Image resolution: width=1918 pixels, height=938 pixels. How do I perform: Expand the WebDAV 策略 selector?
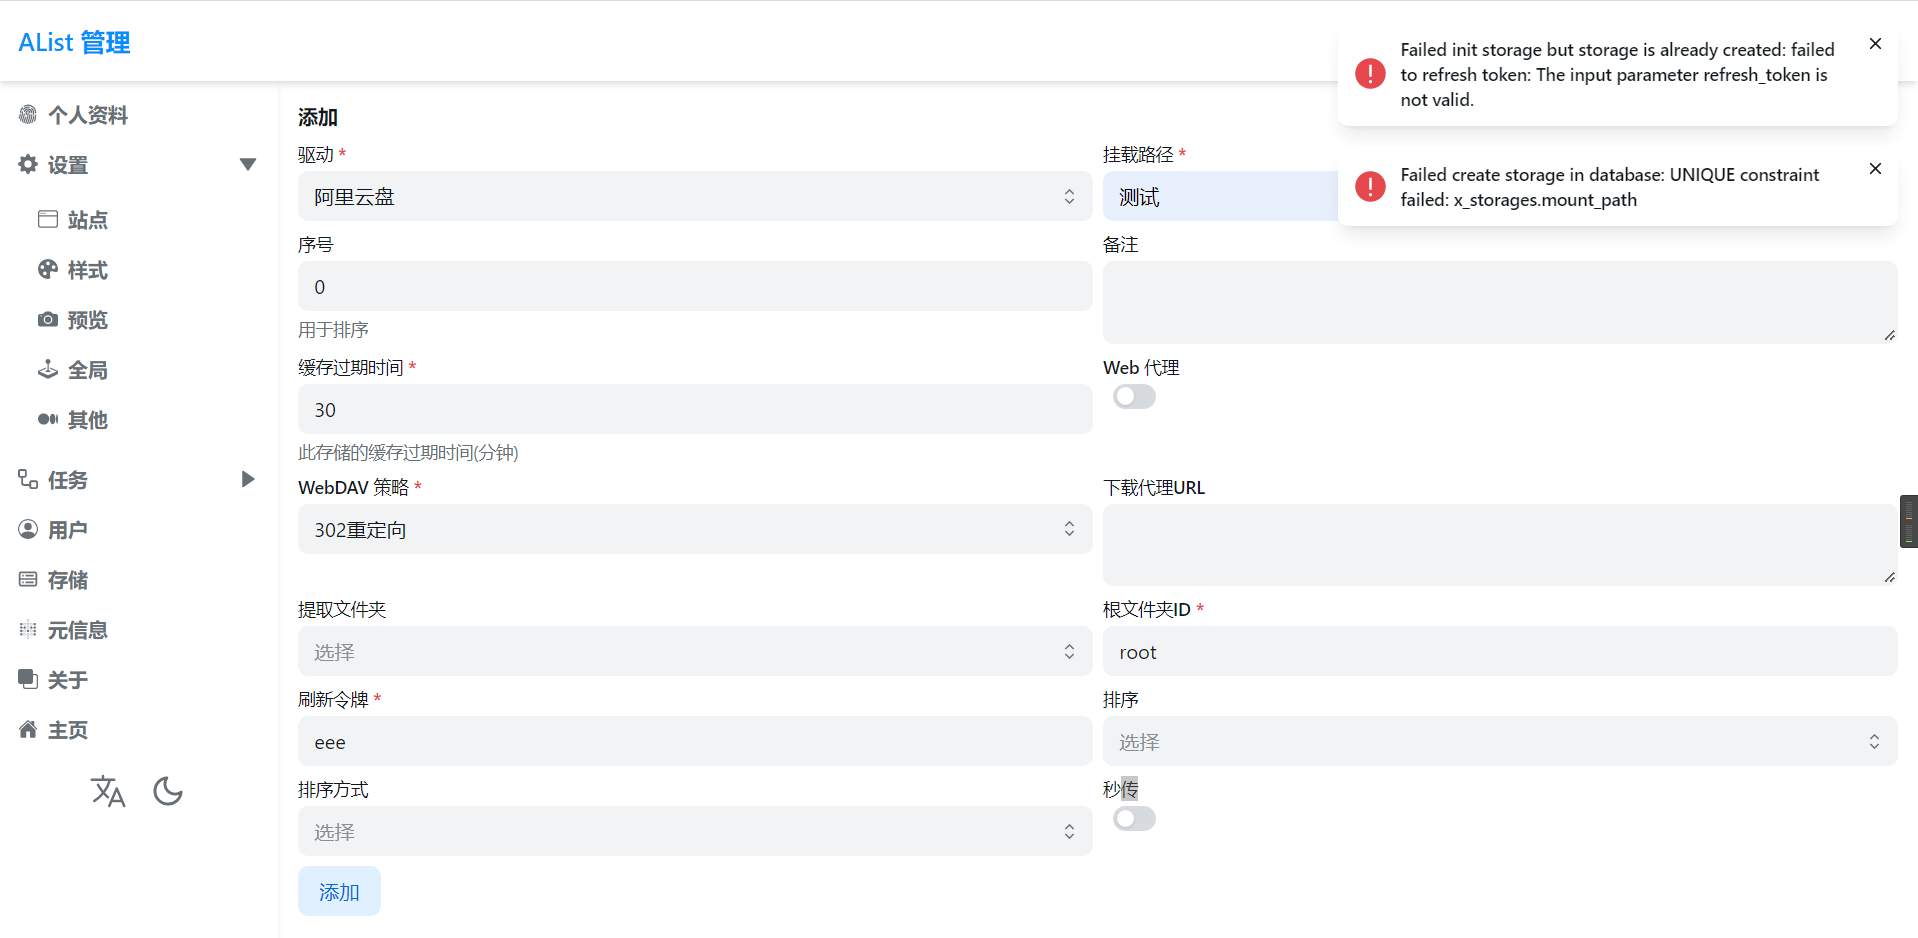[x=694, y=529]
